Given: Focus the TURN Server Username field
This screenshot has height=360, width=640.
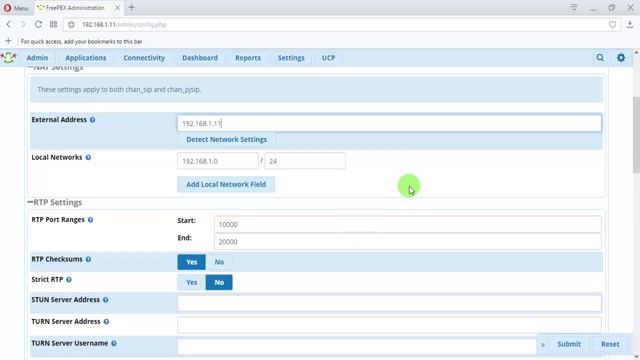Looking at the screenshot, I should coord(357,346).
